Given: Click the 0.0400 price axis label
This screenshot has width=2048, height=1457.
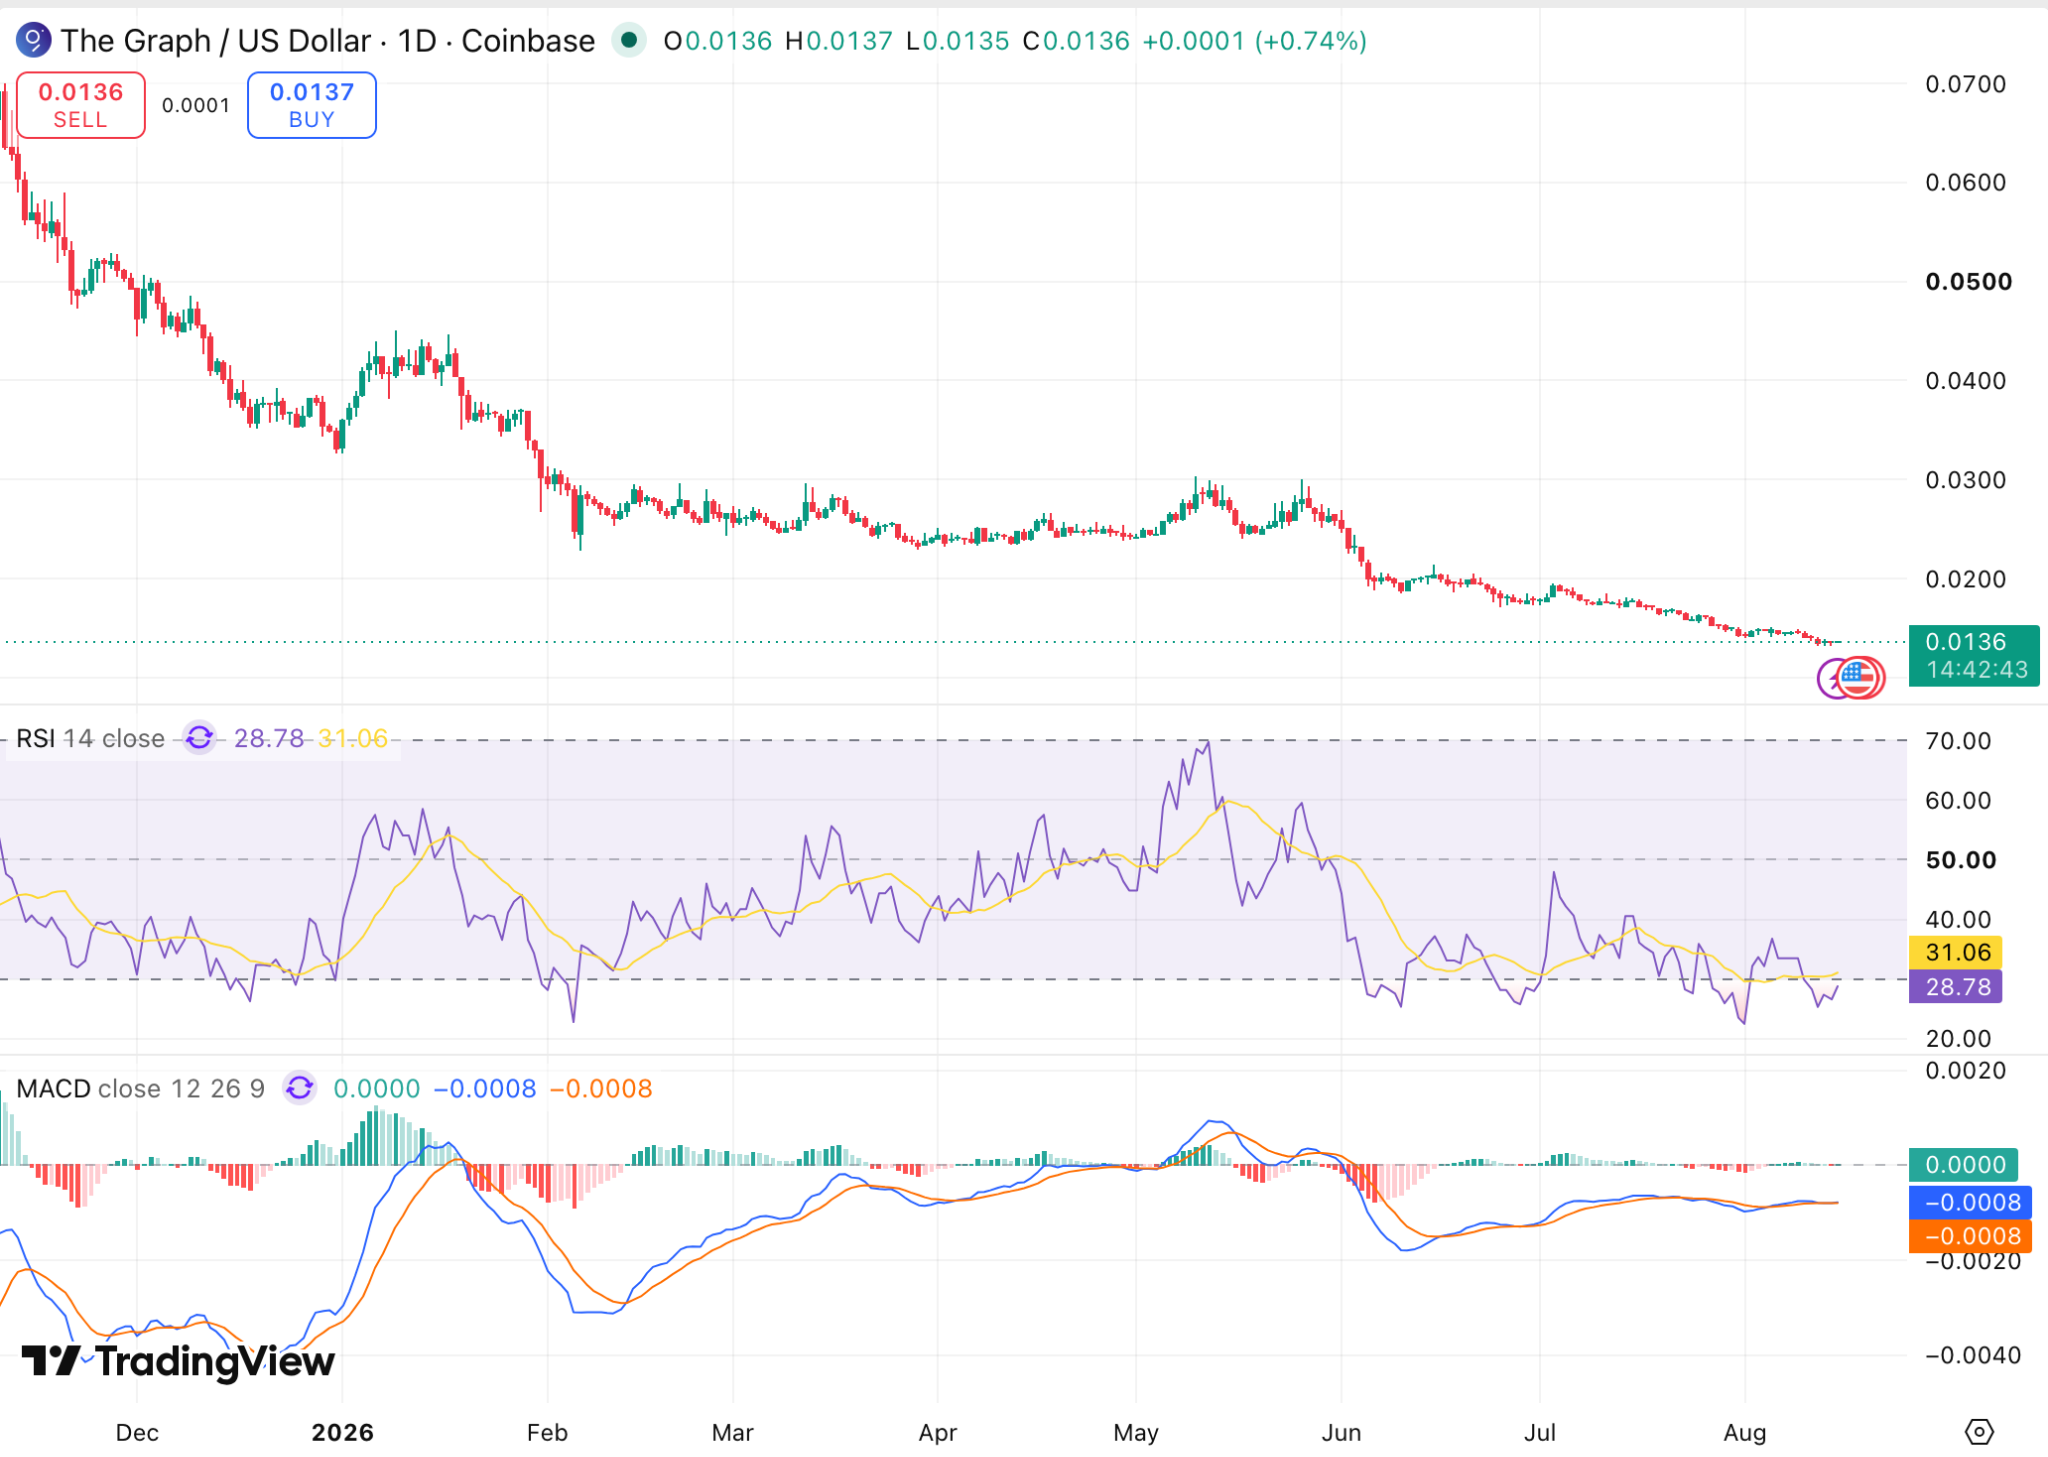Looking at the screenshot, I should (1966, 381).
